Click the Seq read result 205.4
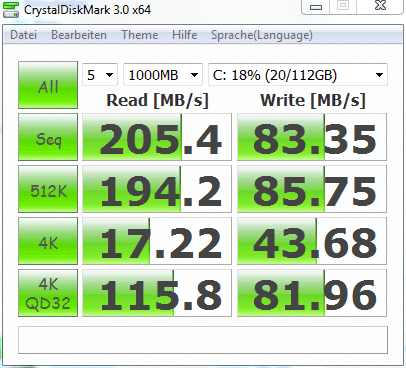 (x=157, y=137)
